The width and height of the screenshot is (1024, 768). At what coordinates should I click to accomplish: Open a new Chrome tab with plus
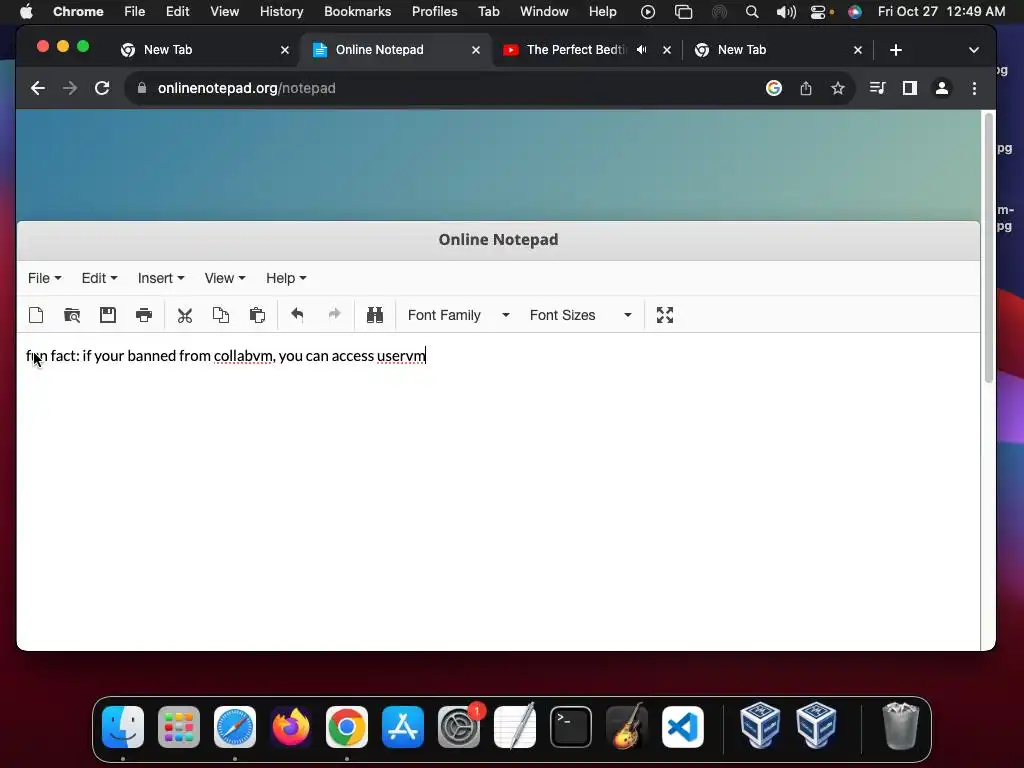tap(896, 50)
